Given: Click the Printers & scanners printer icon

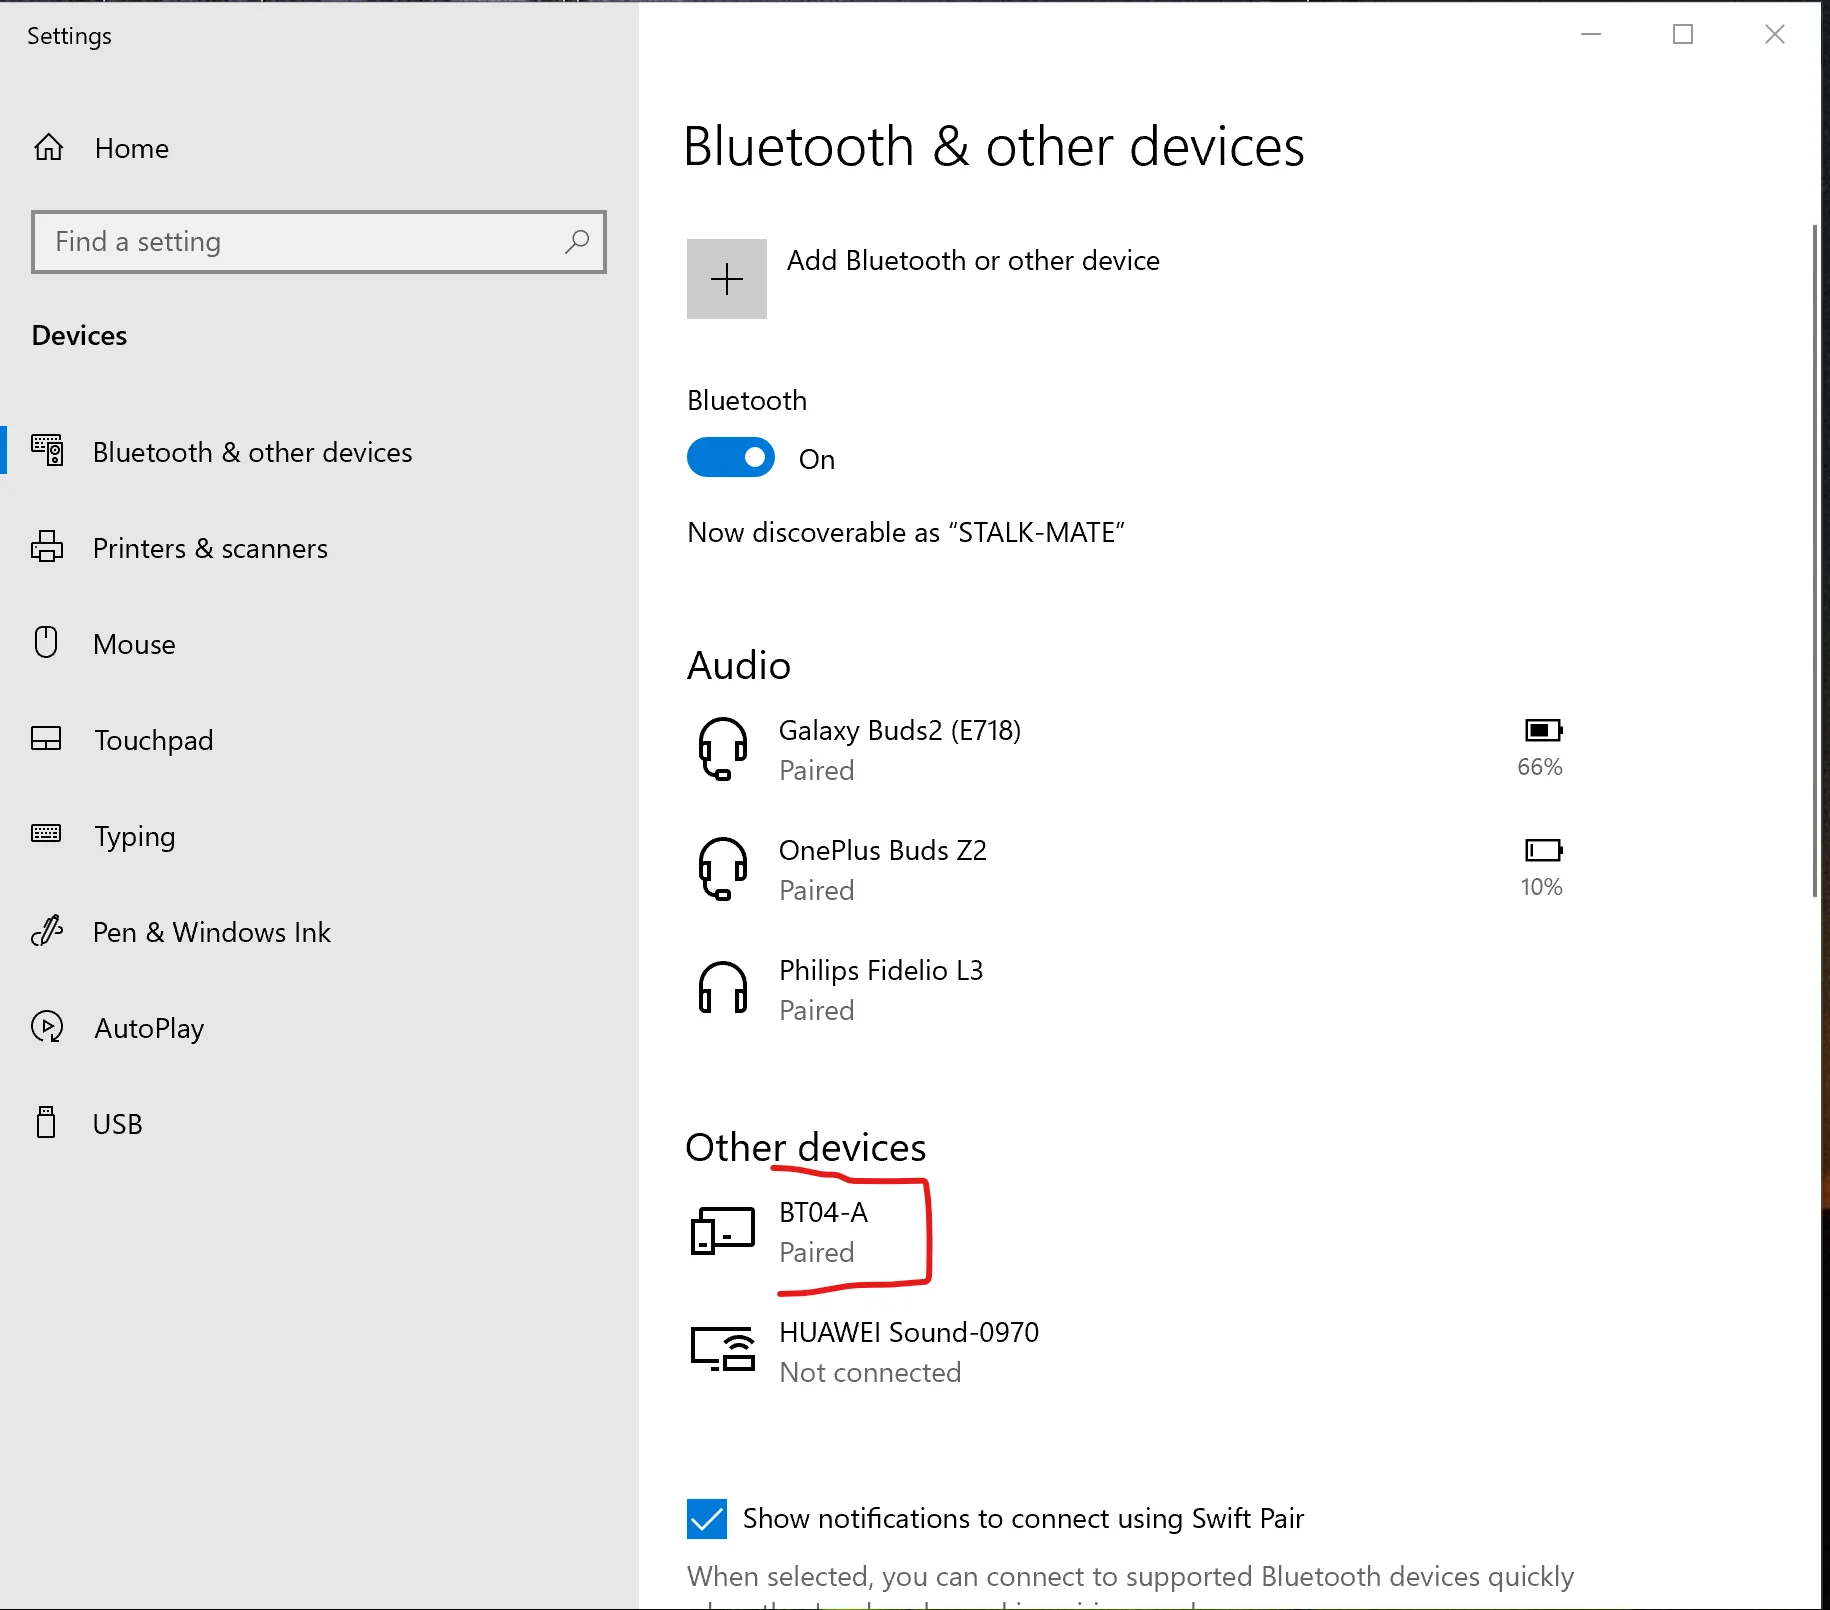Looking at the screenshot, I should point(47,547).
